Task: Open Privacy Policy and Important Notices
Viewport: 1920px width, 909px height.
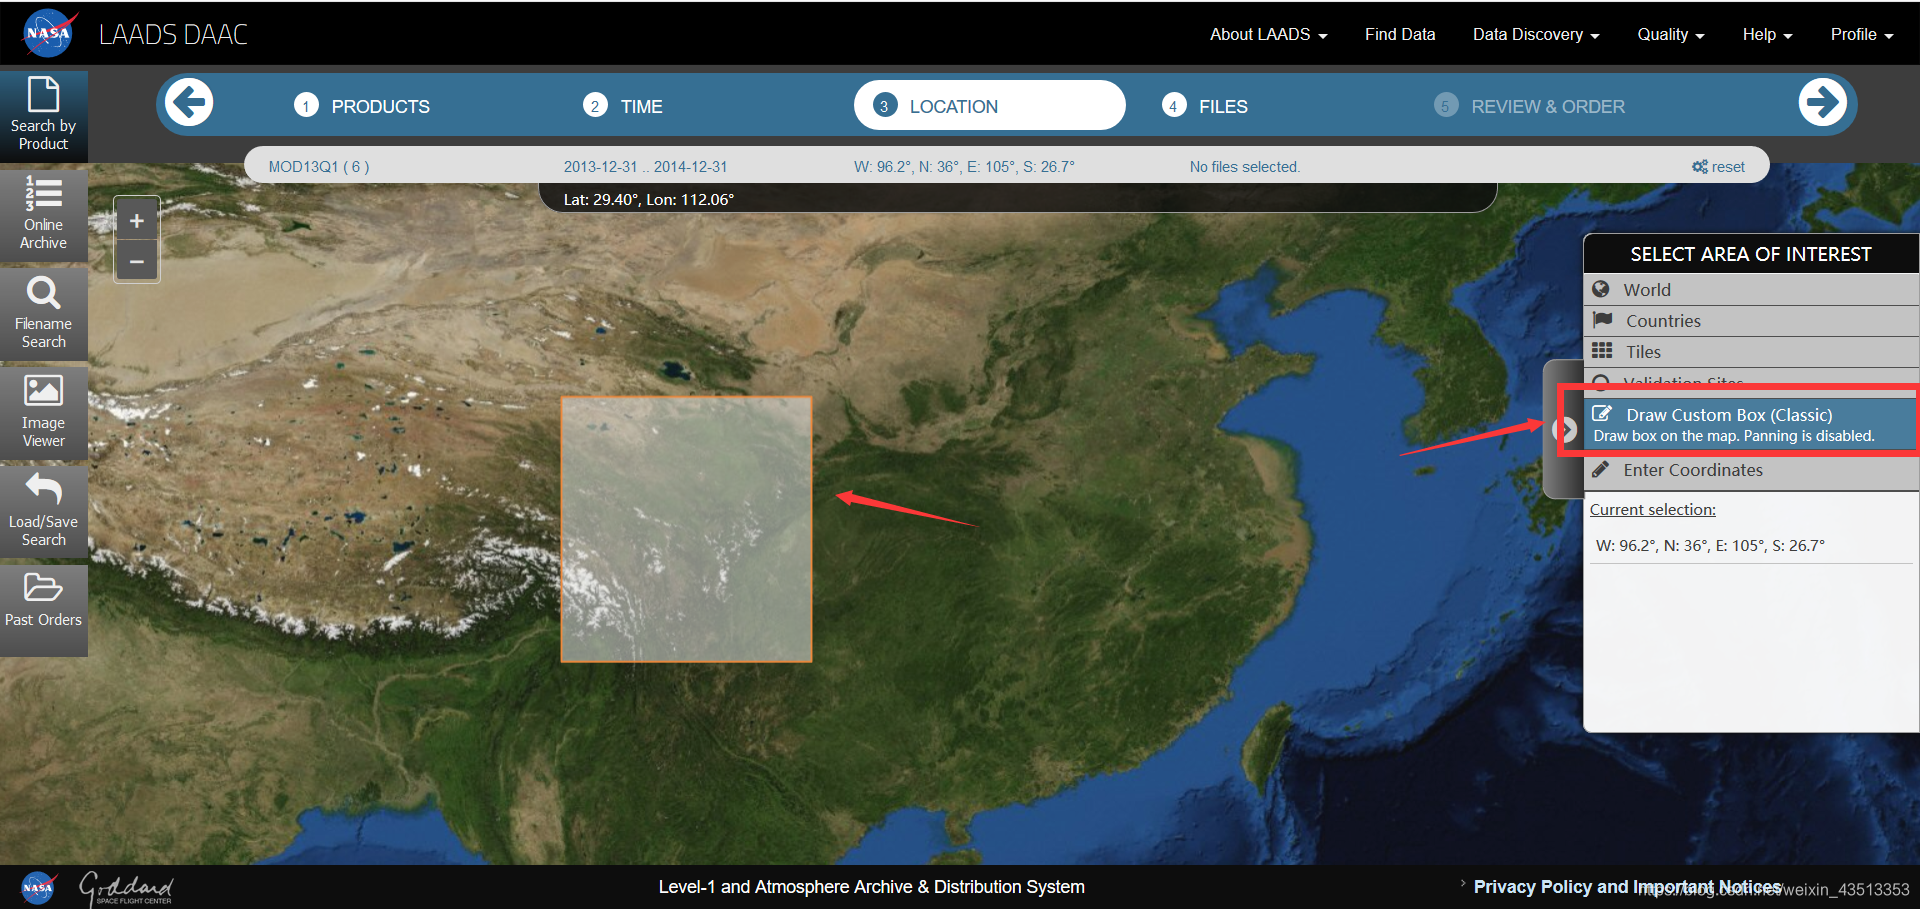Action: point(1627,887)
